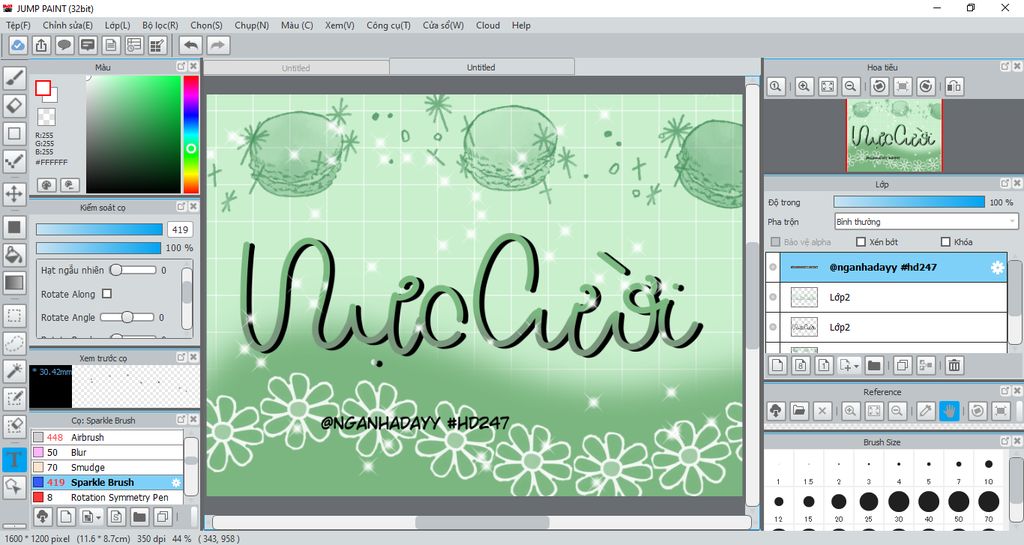This screenshot has width=1024, height=545.
Task: Select the Blur brush
Action: (x=107, y=452)
